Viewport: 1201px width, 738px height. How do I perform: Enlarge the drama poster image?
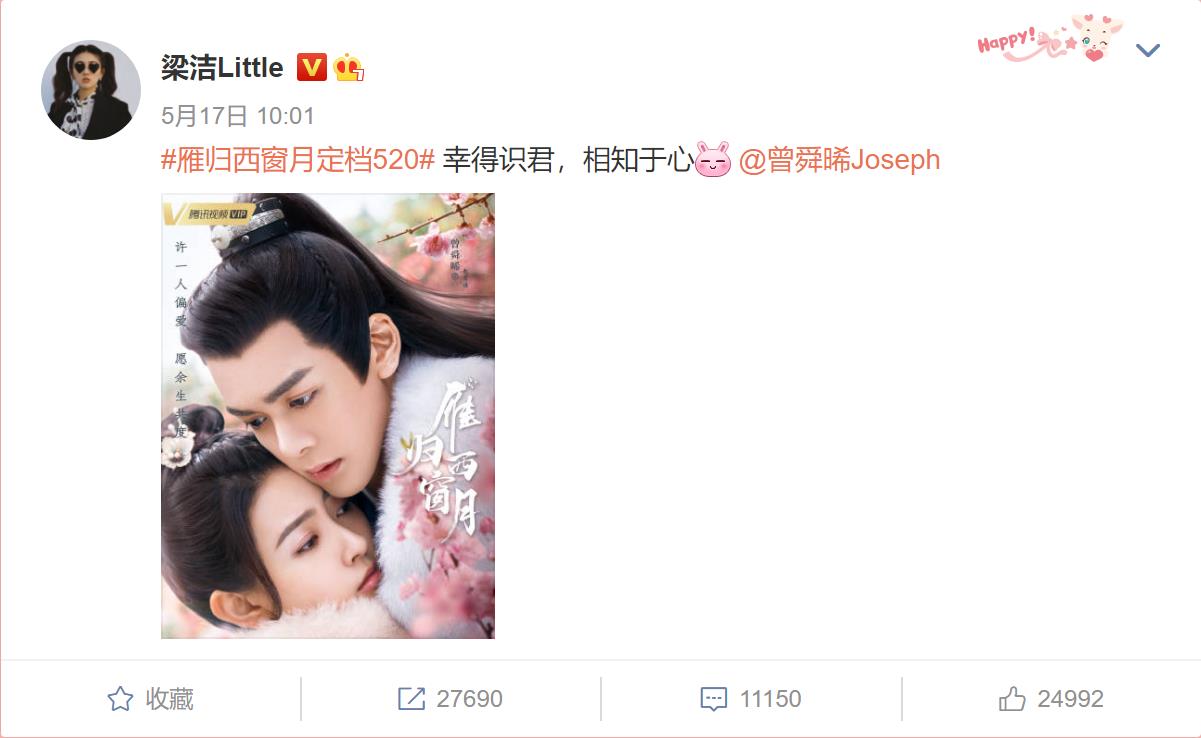(328, 416)
